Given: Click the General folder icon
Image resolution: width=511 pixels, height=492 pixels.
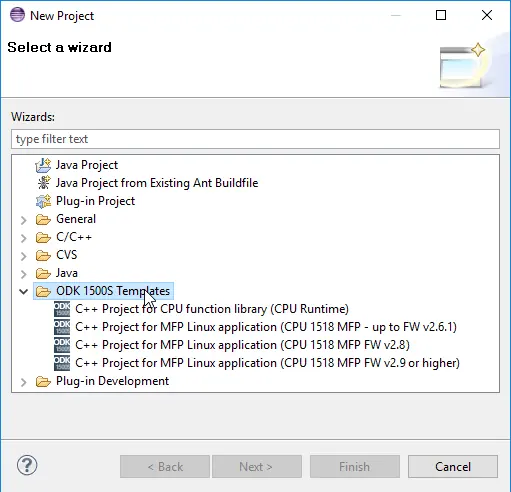Looking at the screenshot, I should point(43,219).
